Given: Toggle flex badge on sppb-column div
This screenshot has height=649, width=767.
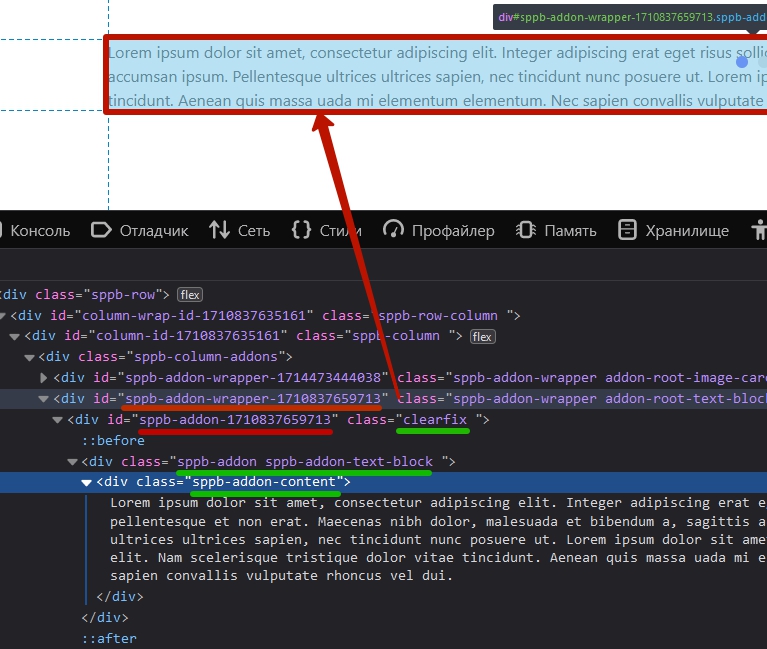Looking at the screenshot, I should pos(482,337).
